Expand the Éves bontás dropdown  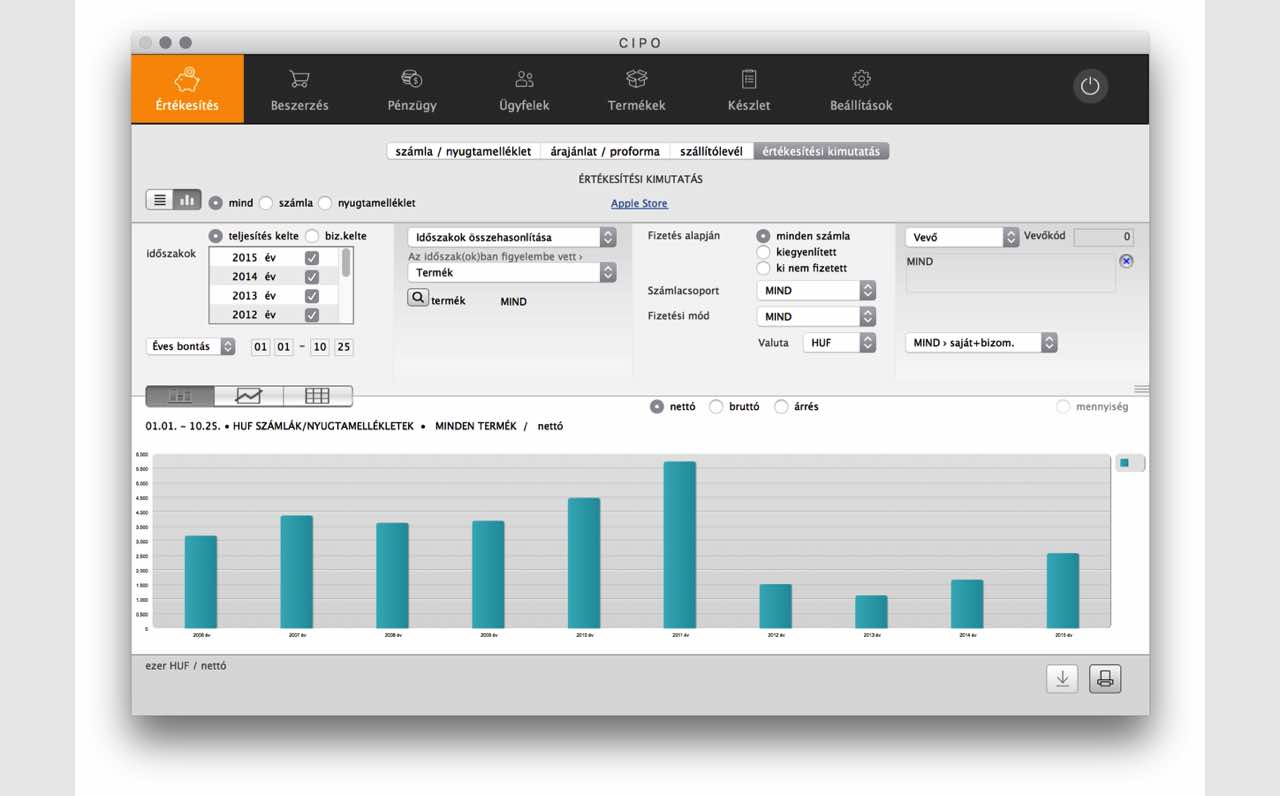(190, 347)
